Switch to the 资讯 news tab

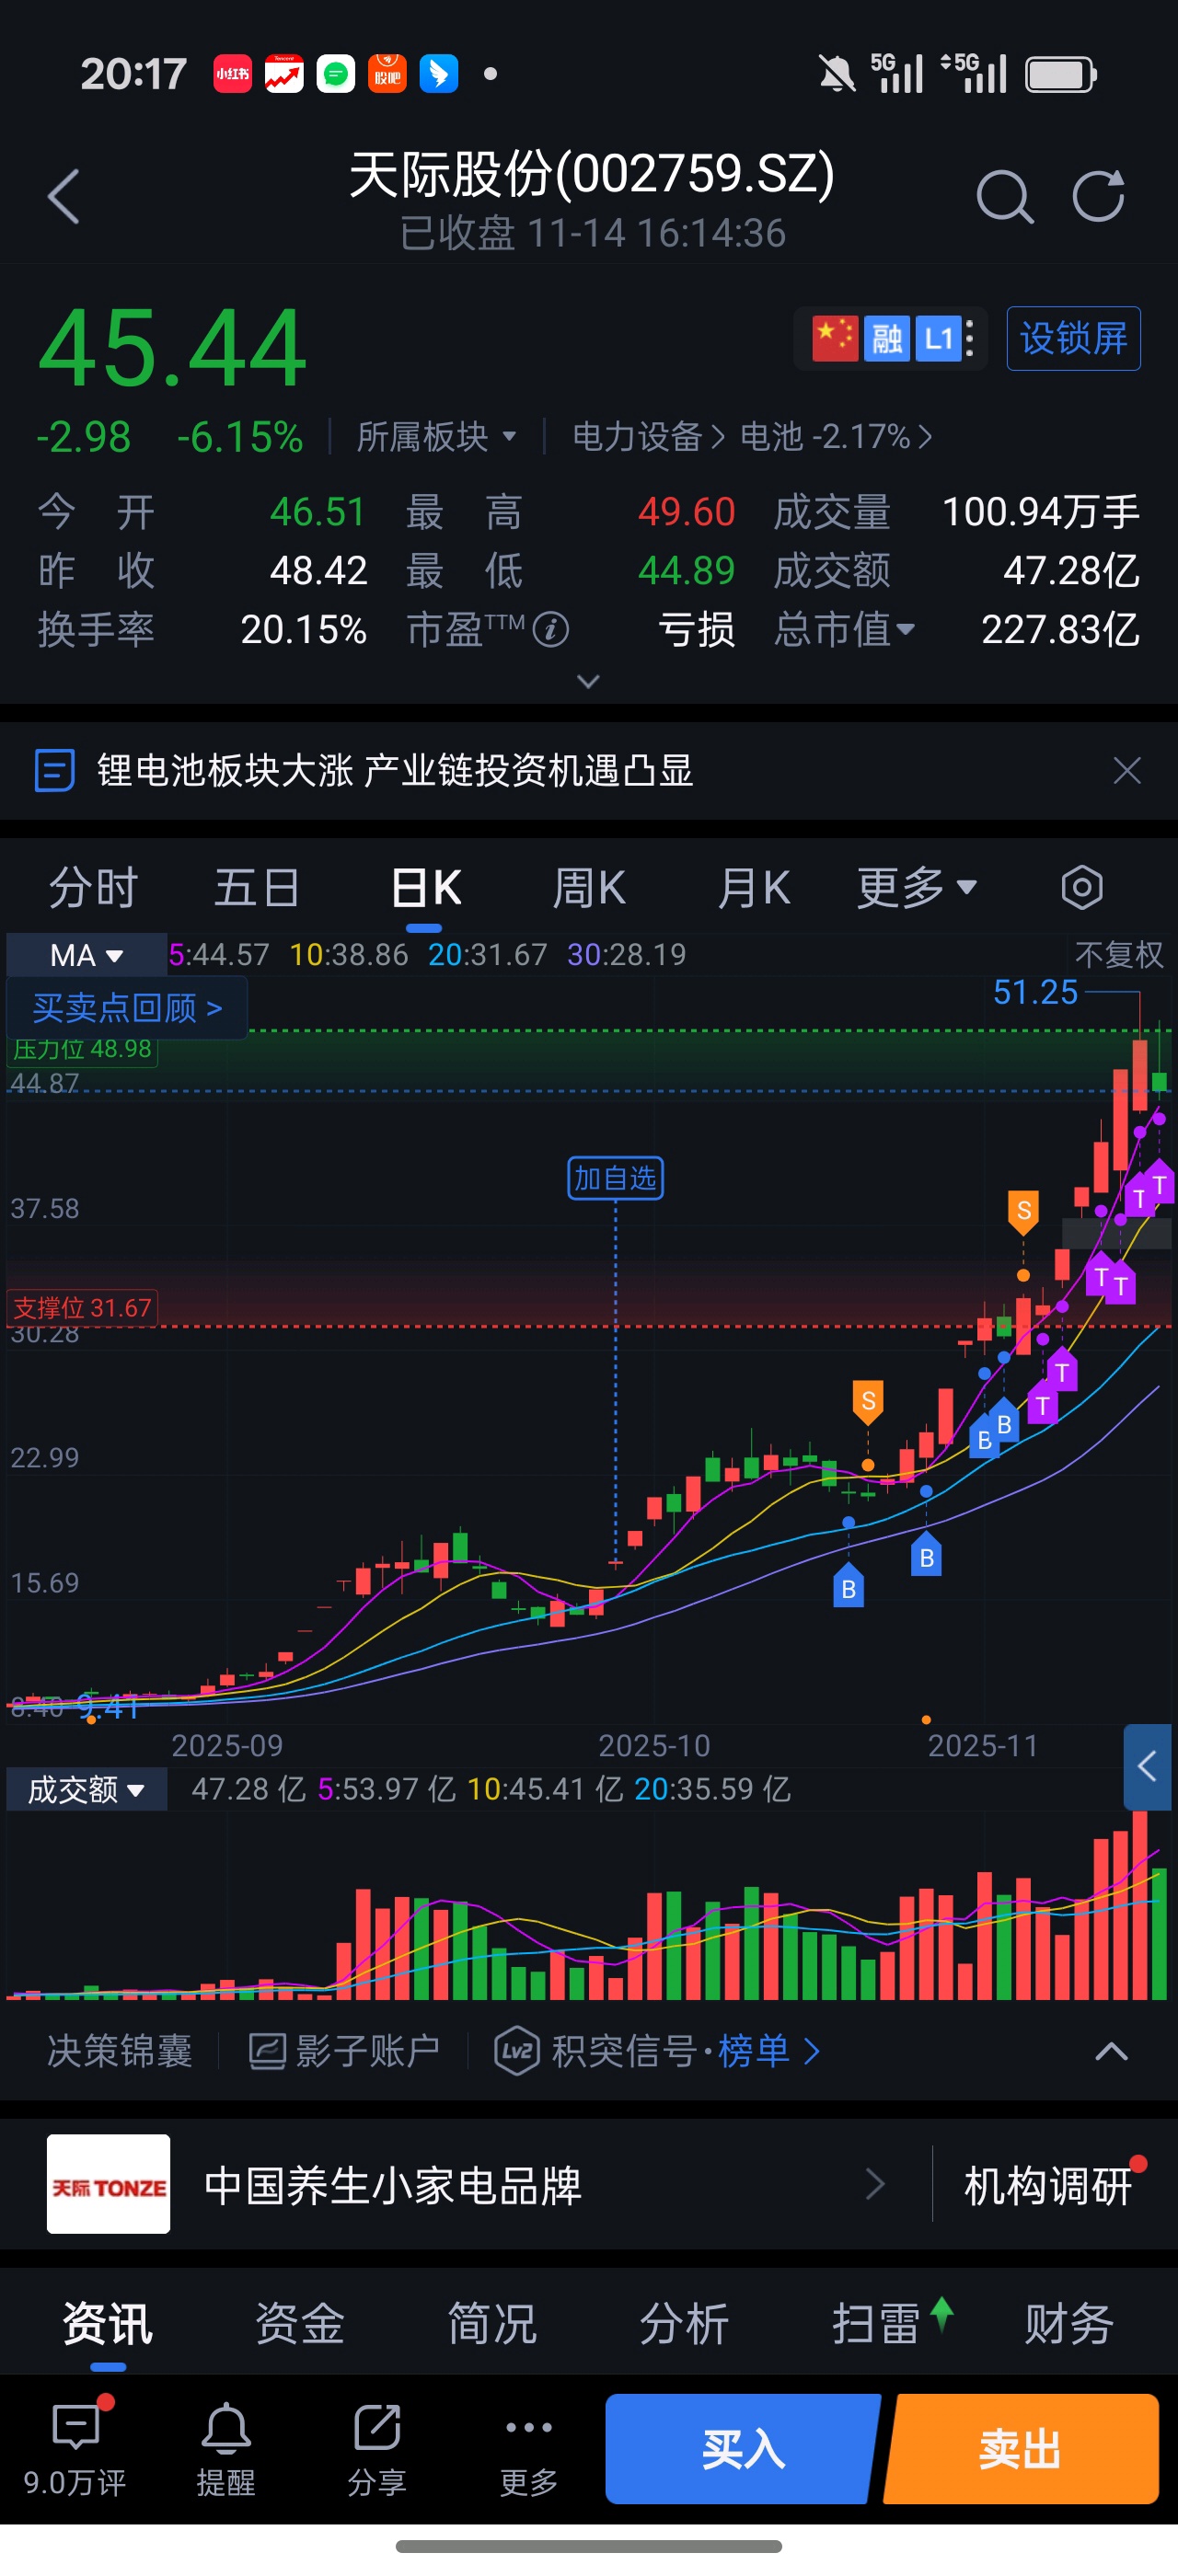tap(108, 2324)
